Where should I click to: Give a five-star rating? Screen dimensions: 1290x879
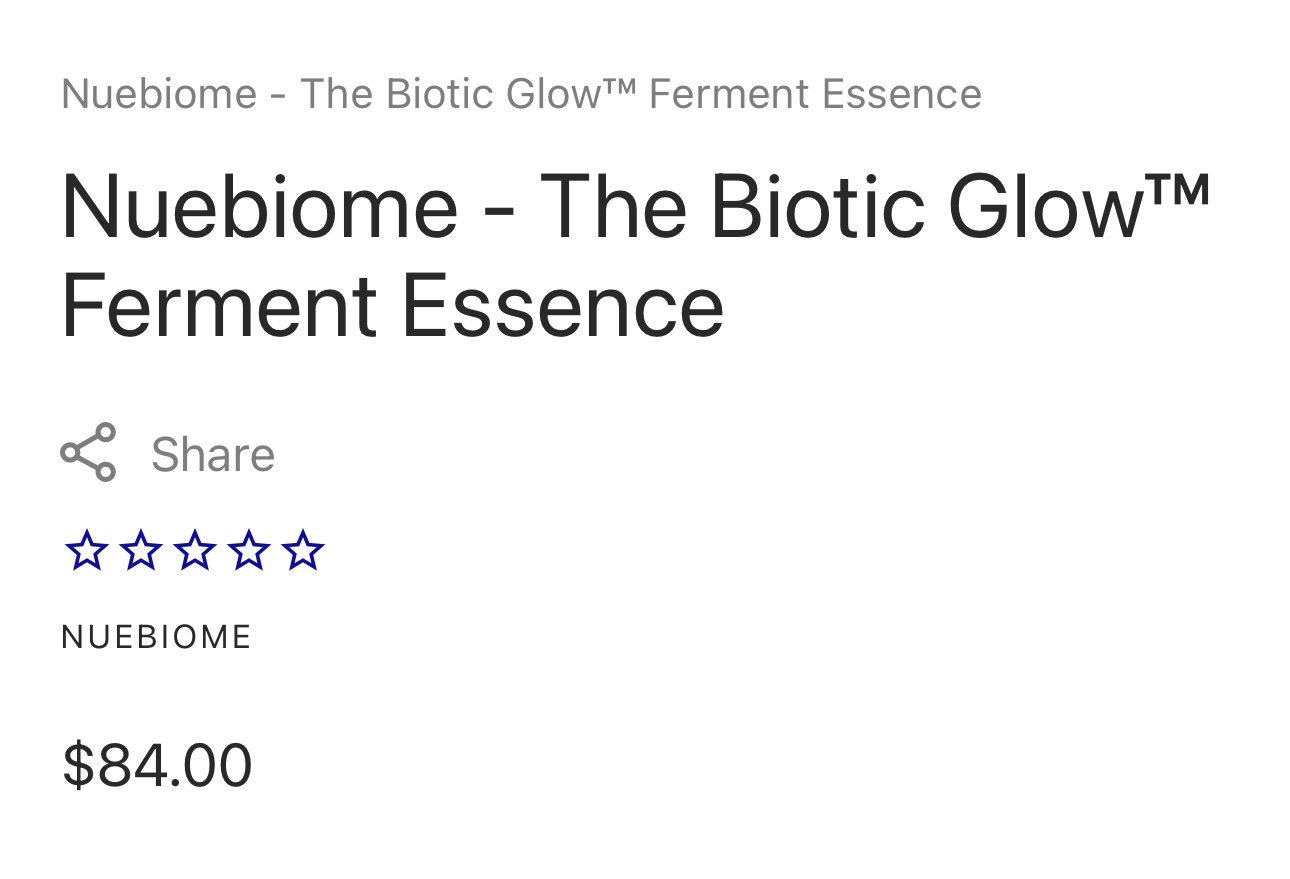click(302, 551)
